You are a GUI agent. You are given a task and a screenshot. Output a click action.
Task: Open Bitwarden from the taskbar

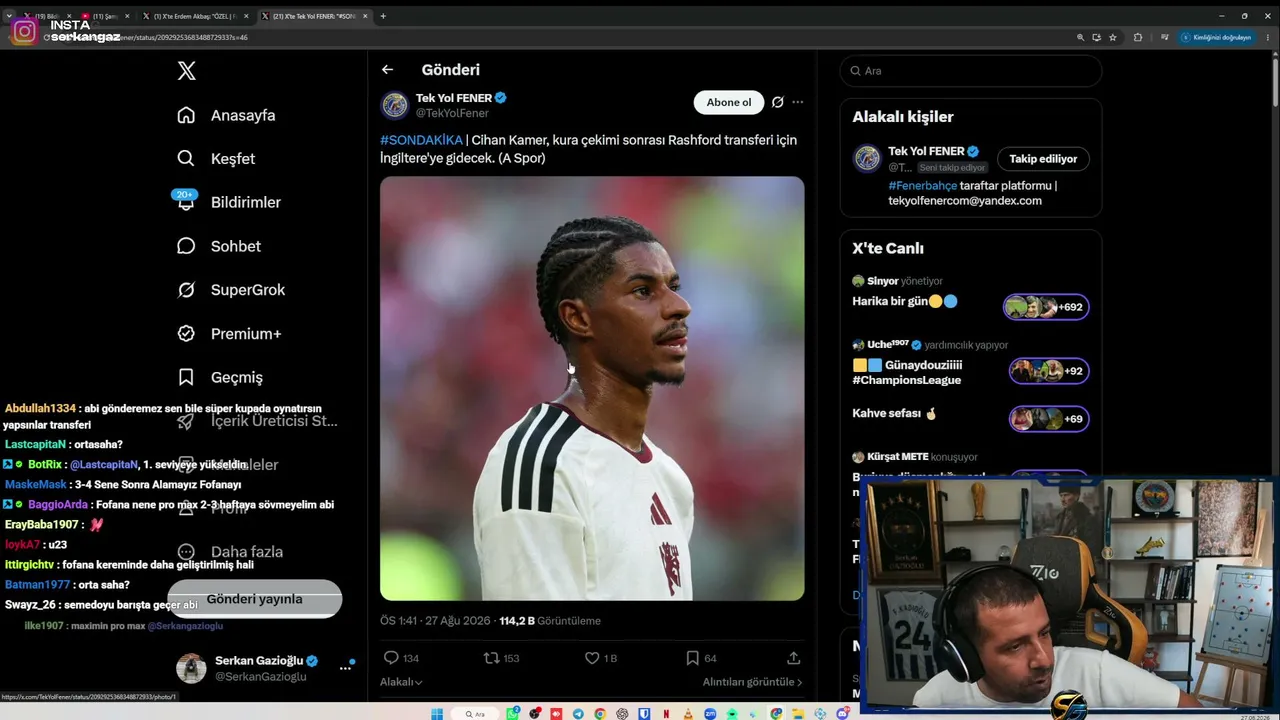(x=644, y=714)
